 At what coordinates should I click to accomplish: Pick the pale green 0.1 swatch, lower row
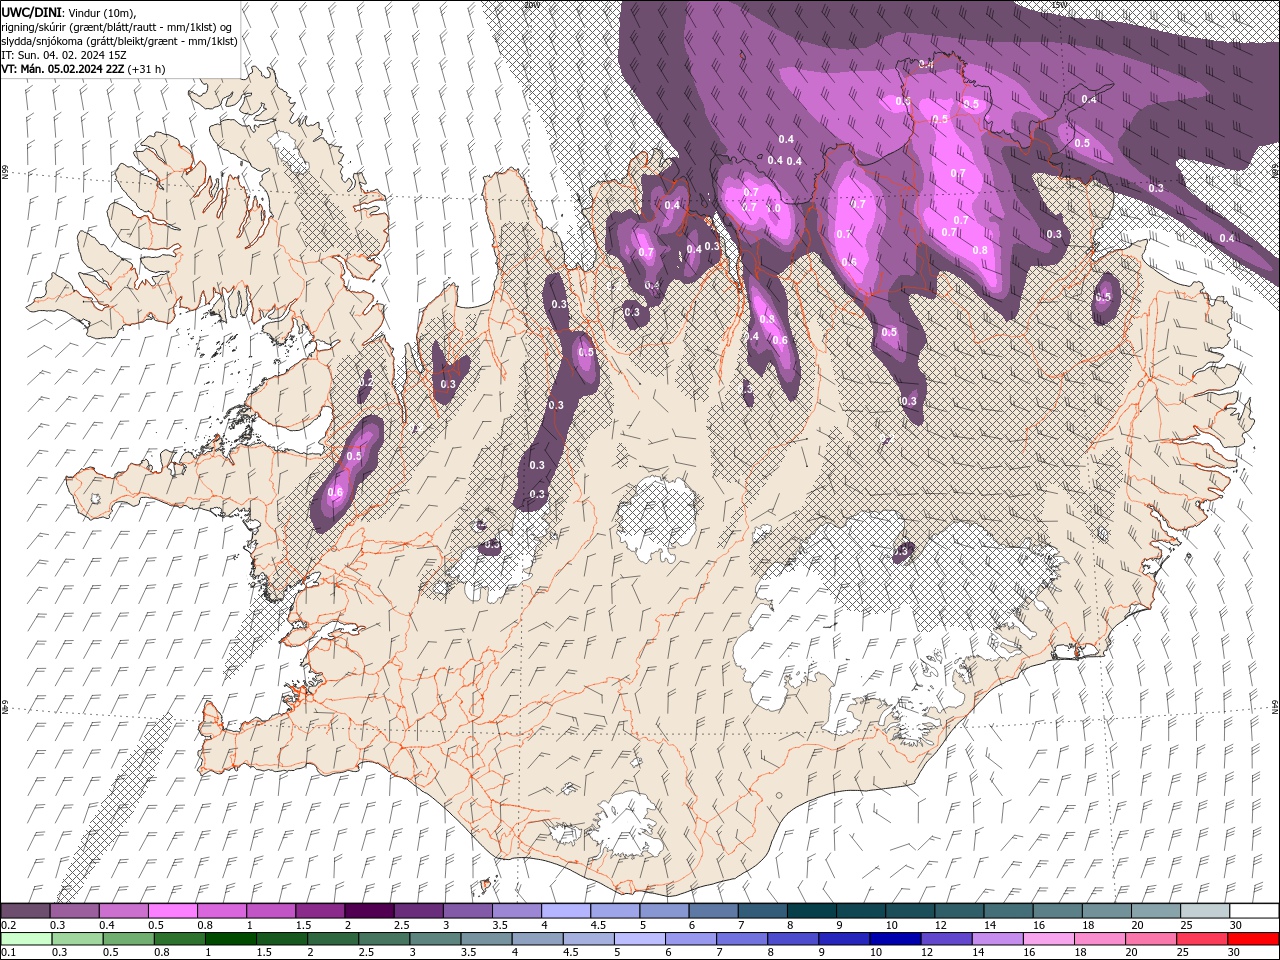[x=26, y=939]
